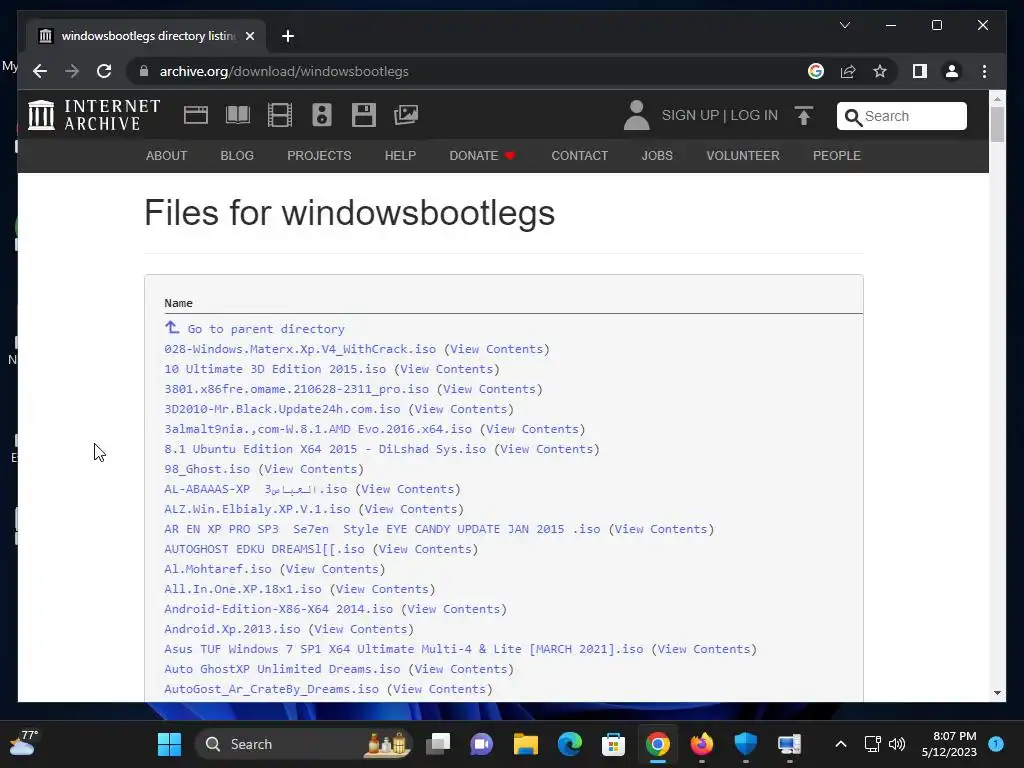Open the PROJECTS menu link

click(319, 155)
